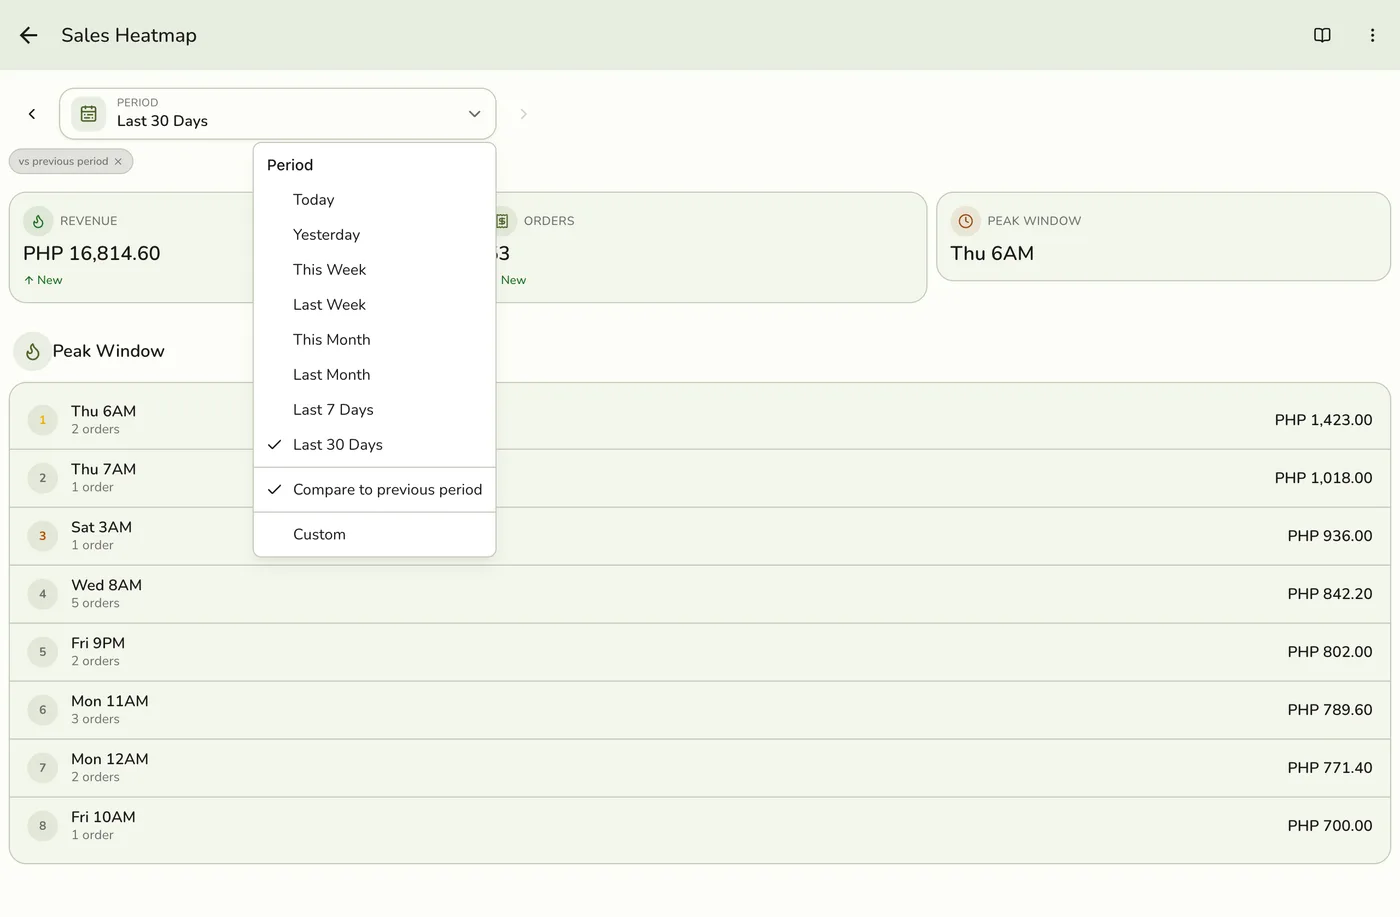
Task: Select the checked Last 30 Days option
Action: pos(375,445)
